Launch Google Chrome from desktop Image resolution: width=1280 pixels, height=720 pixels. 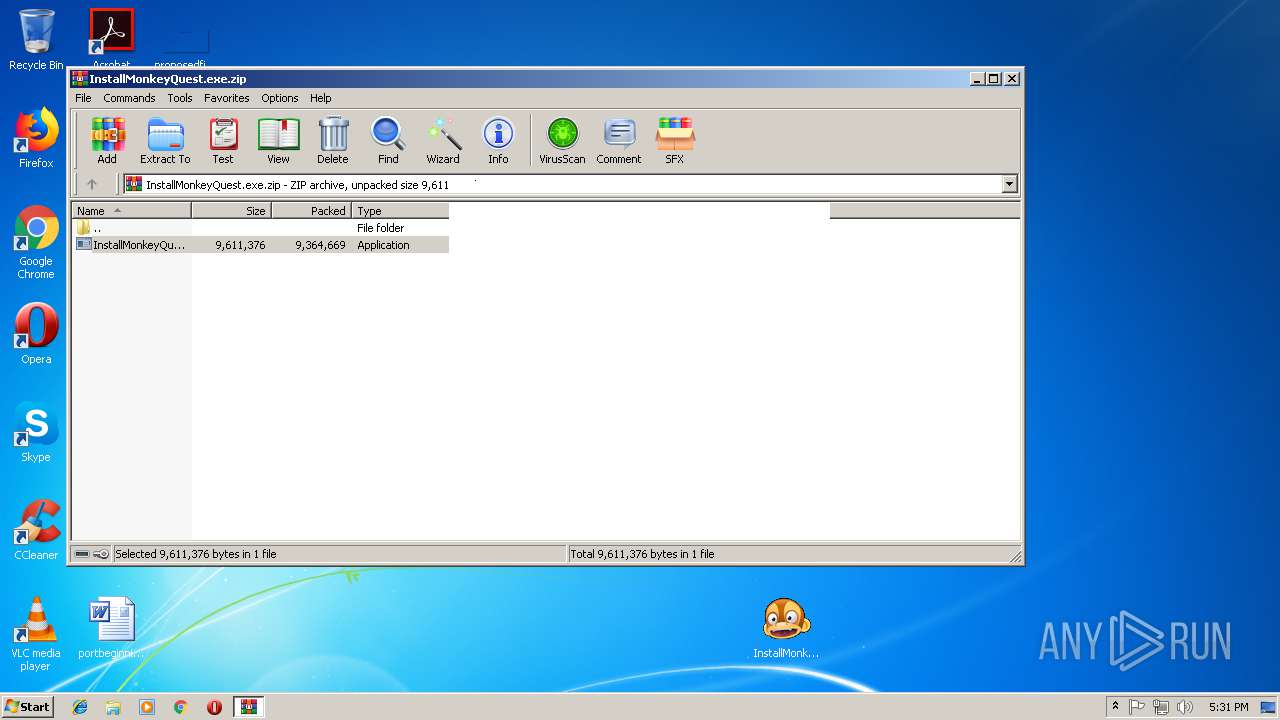(36, 243)
